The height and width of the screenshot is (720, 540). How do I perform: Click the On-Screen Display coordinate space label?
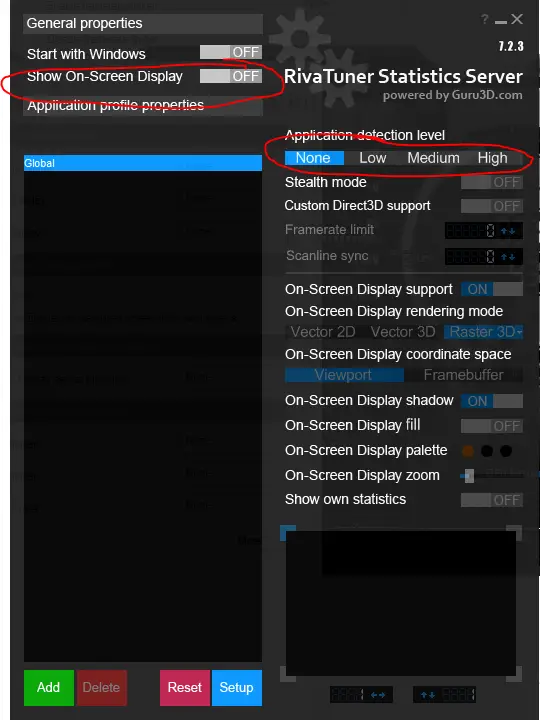[x=398, y=354]
